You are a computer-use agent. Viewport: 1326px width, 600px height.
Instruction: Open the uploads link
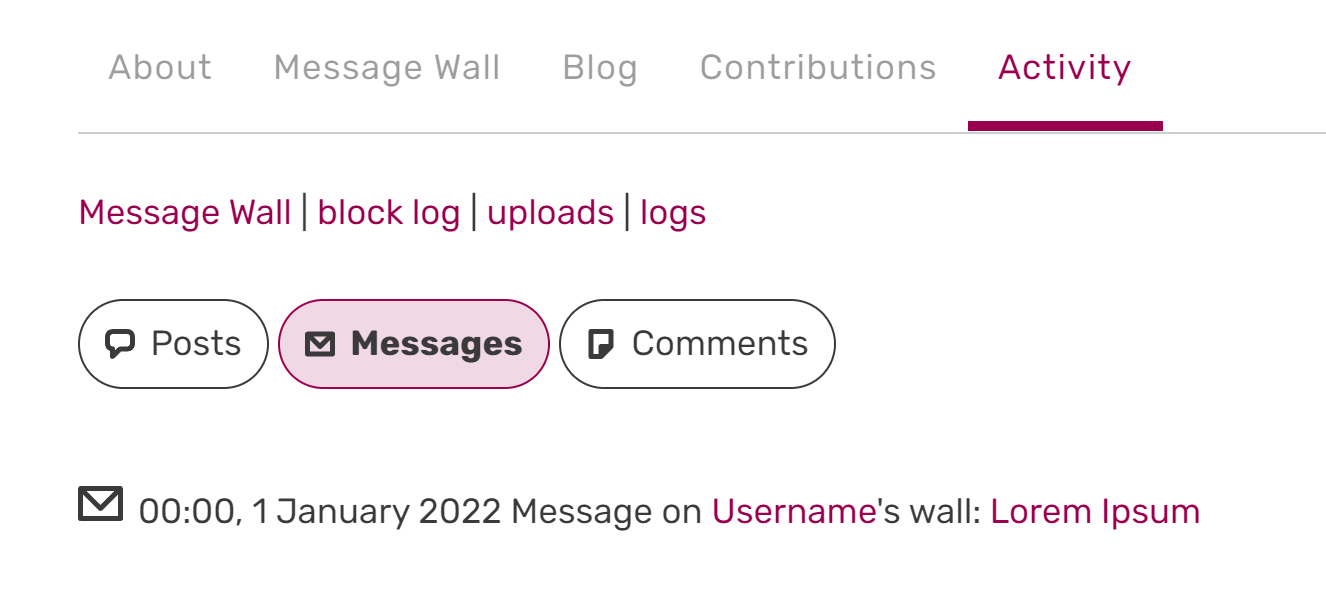(551, 213)
